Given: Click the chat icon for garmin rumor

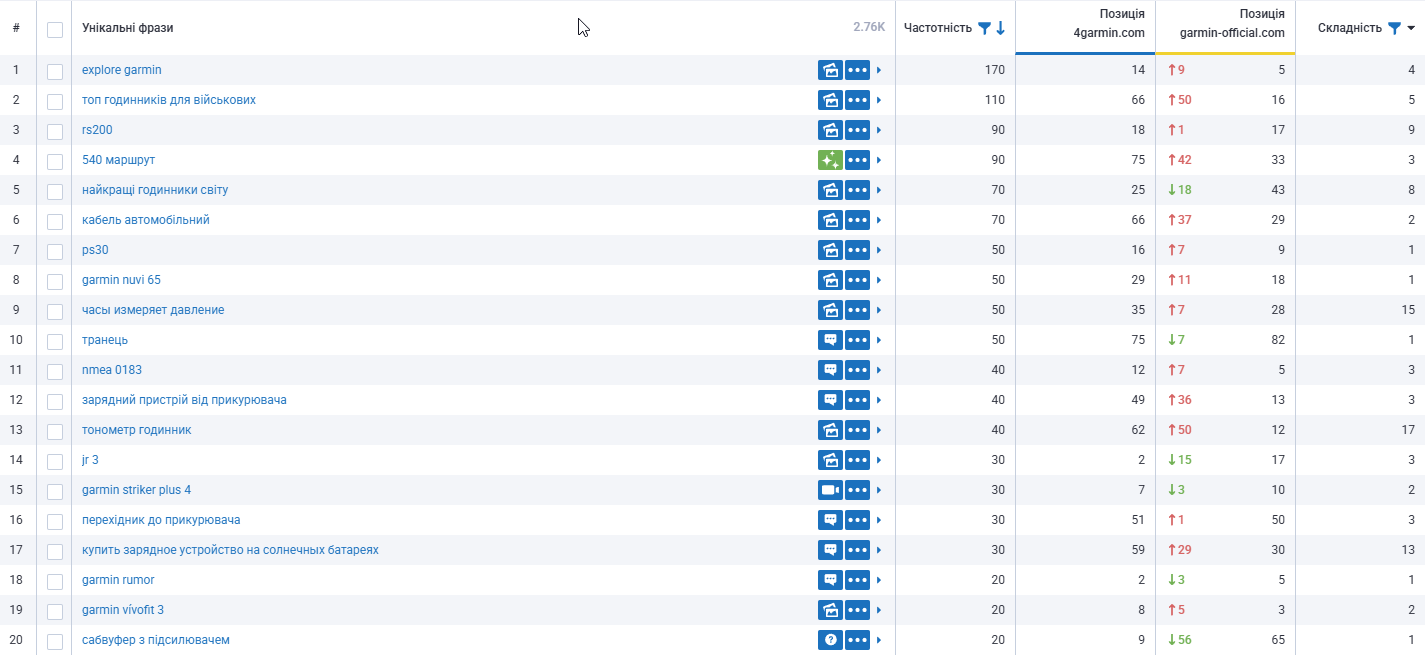Looking at the screenshot, I should coord(830,580).
